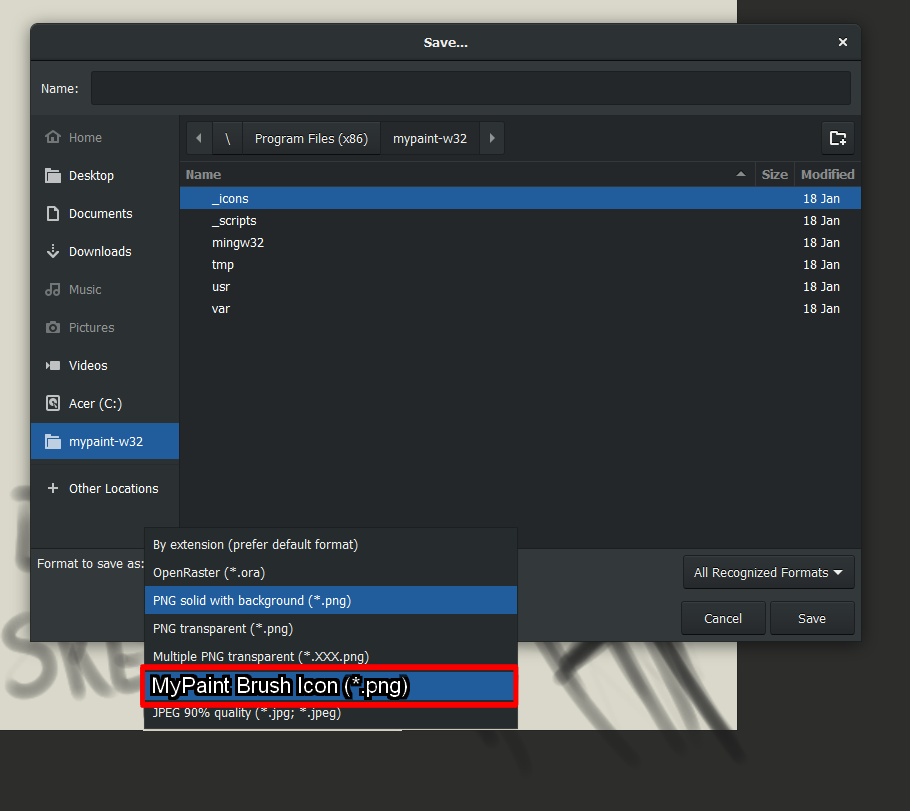
Task: Go to Documents in sidebar
Action: [x=105, y=214]
